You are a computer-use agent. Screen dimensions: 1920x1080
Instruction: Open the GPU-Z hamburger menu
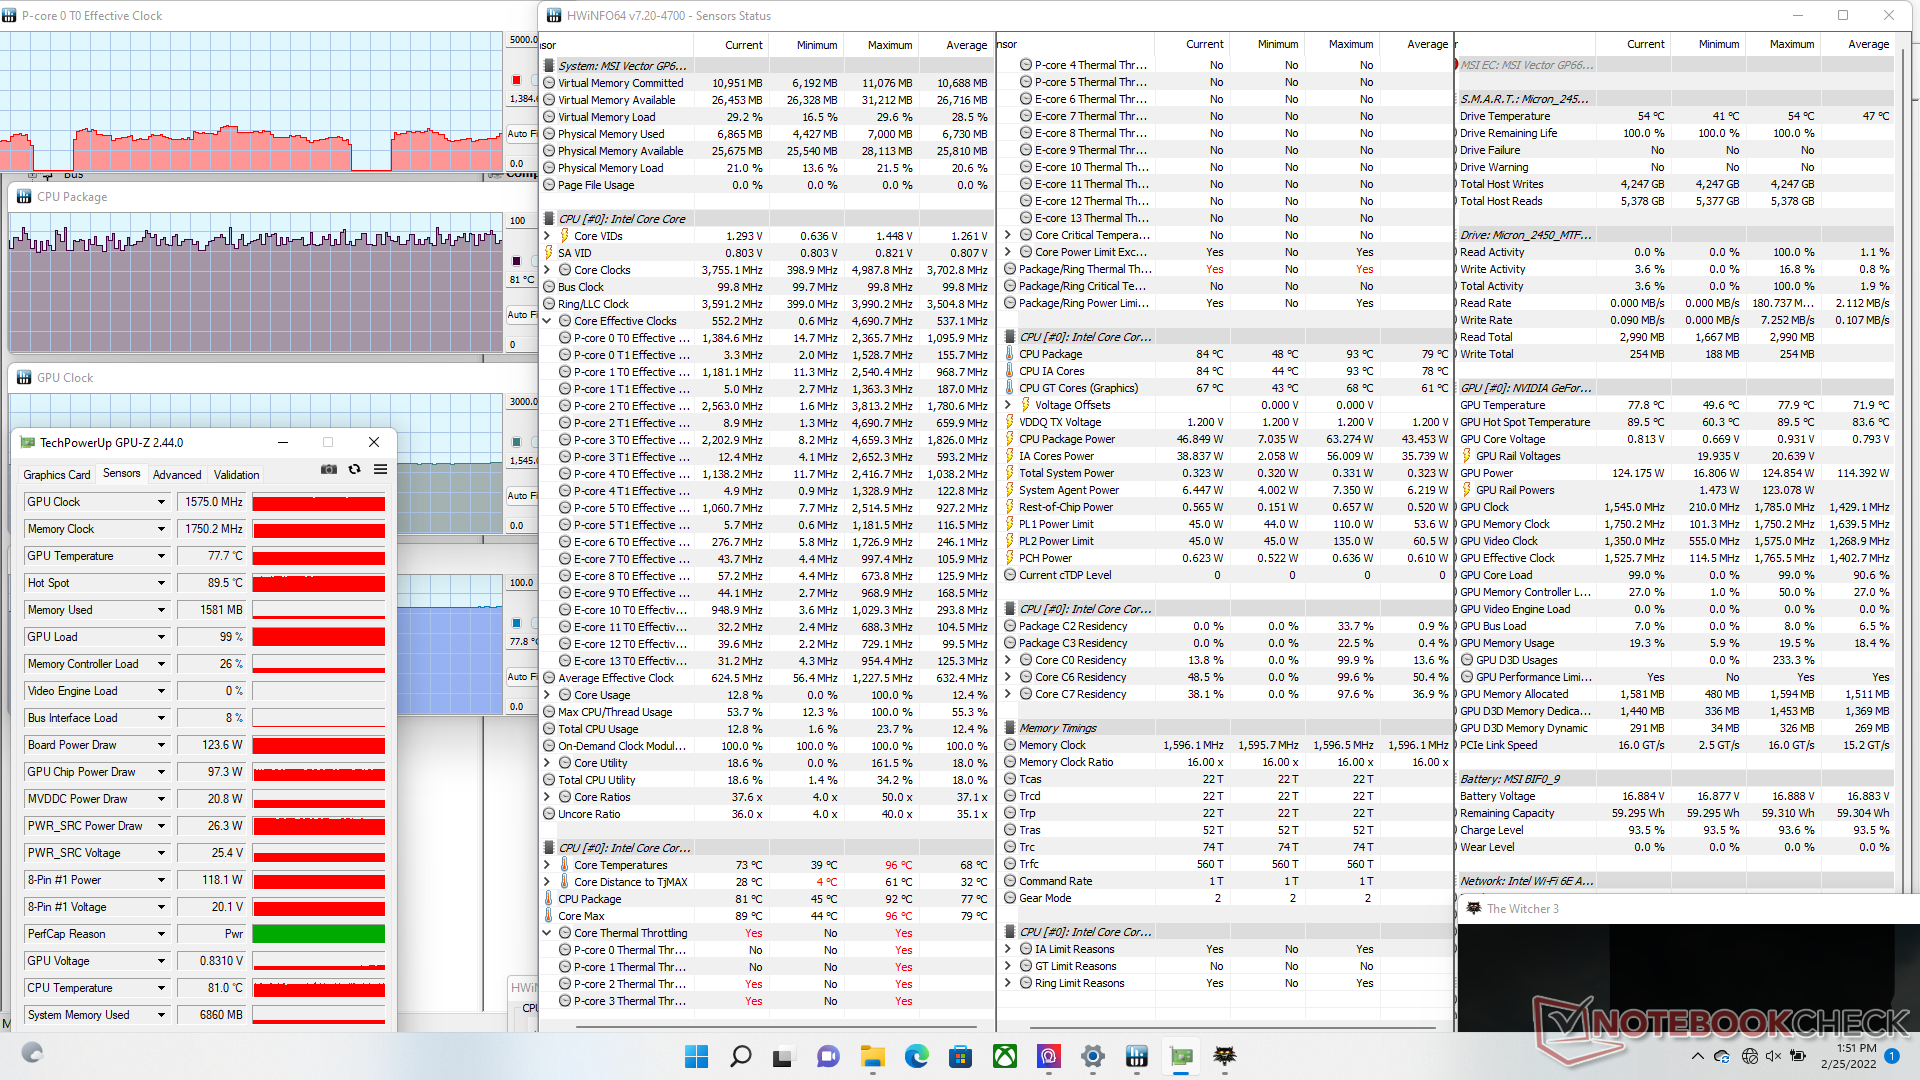(380, 469)
